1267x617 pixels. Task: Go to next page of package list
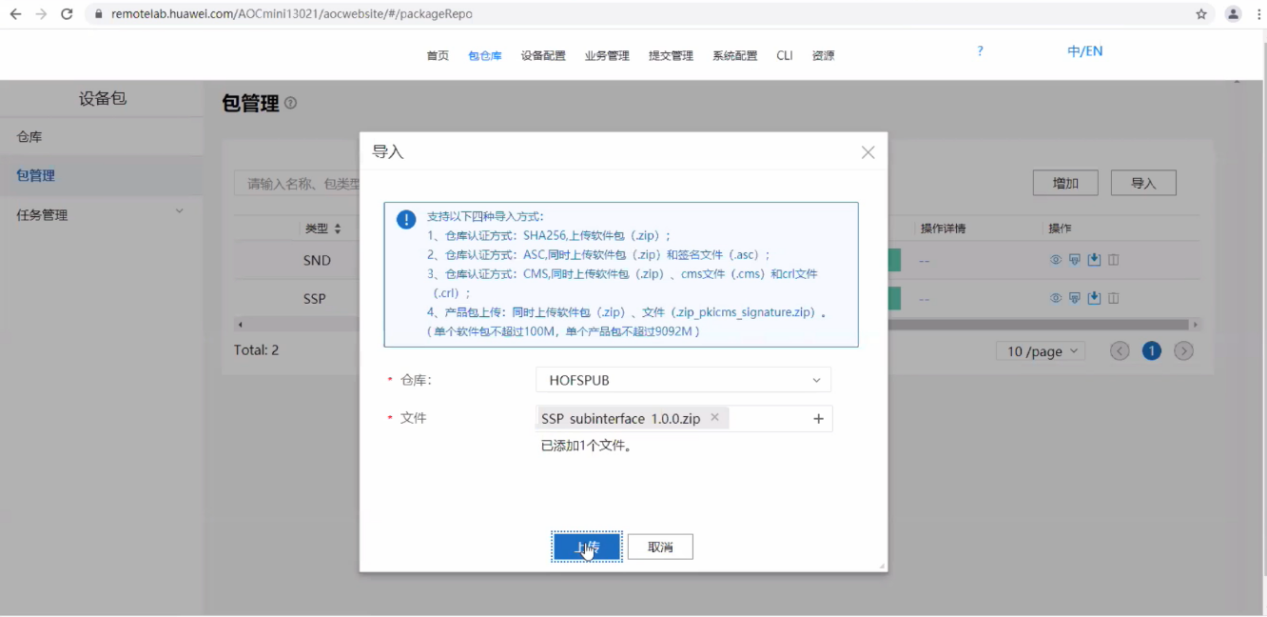[x=1184, y=351]
